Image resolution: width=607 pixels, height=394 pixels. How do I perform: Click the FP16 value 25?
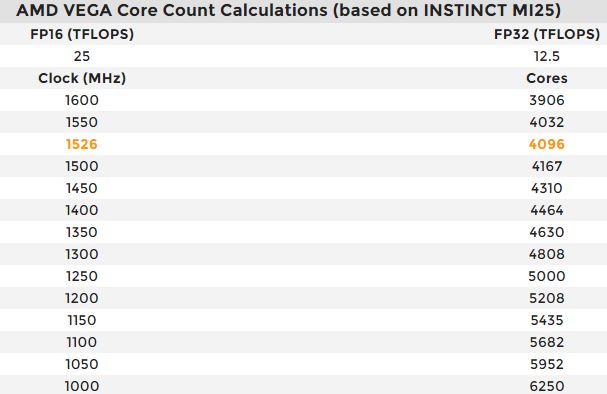coord(82,56)
